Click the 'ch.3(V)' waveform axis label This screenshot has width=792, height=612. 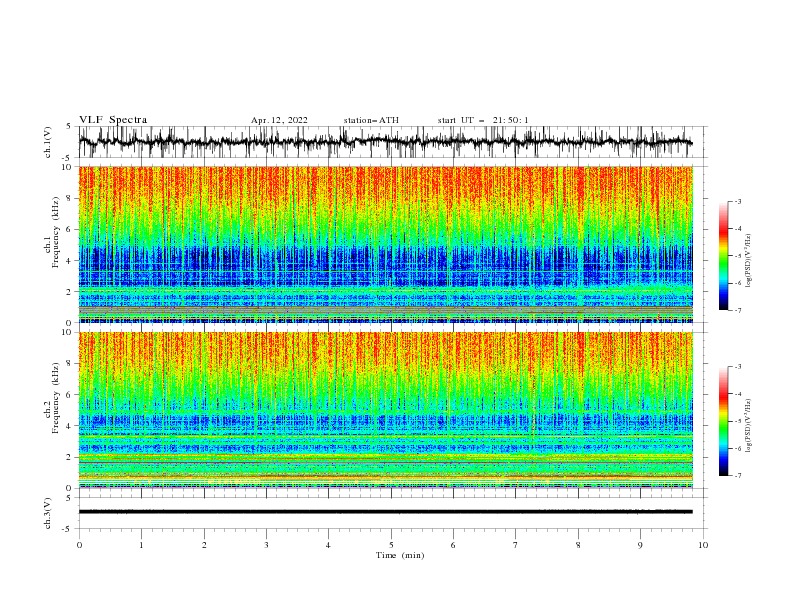click(48, 513)
